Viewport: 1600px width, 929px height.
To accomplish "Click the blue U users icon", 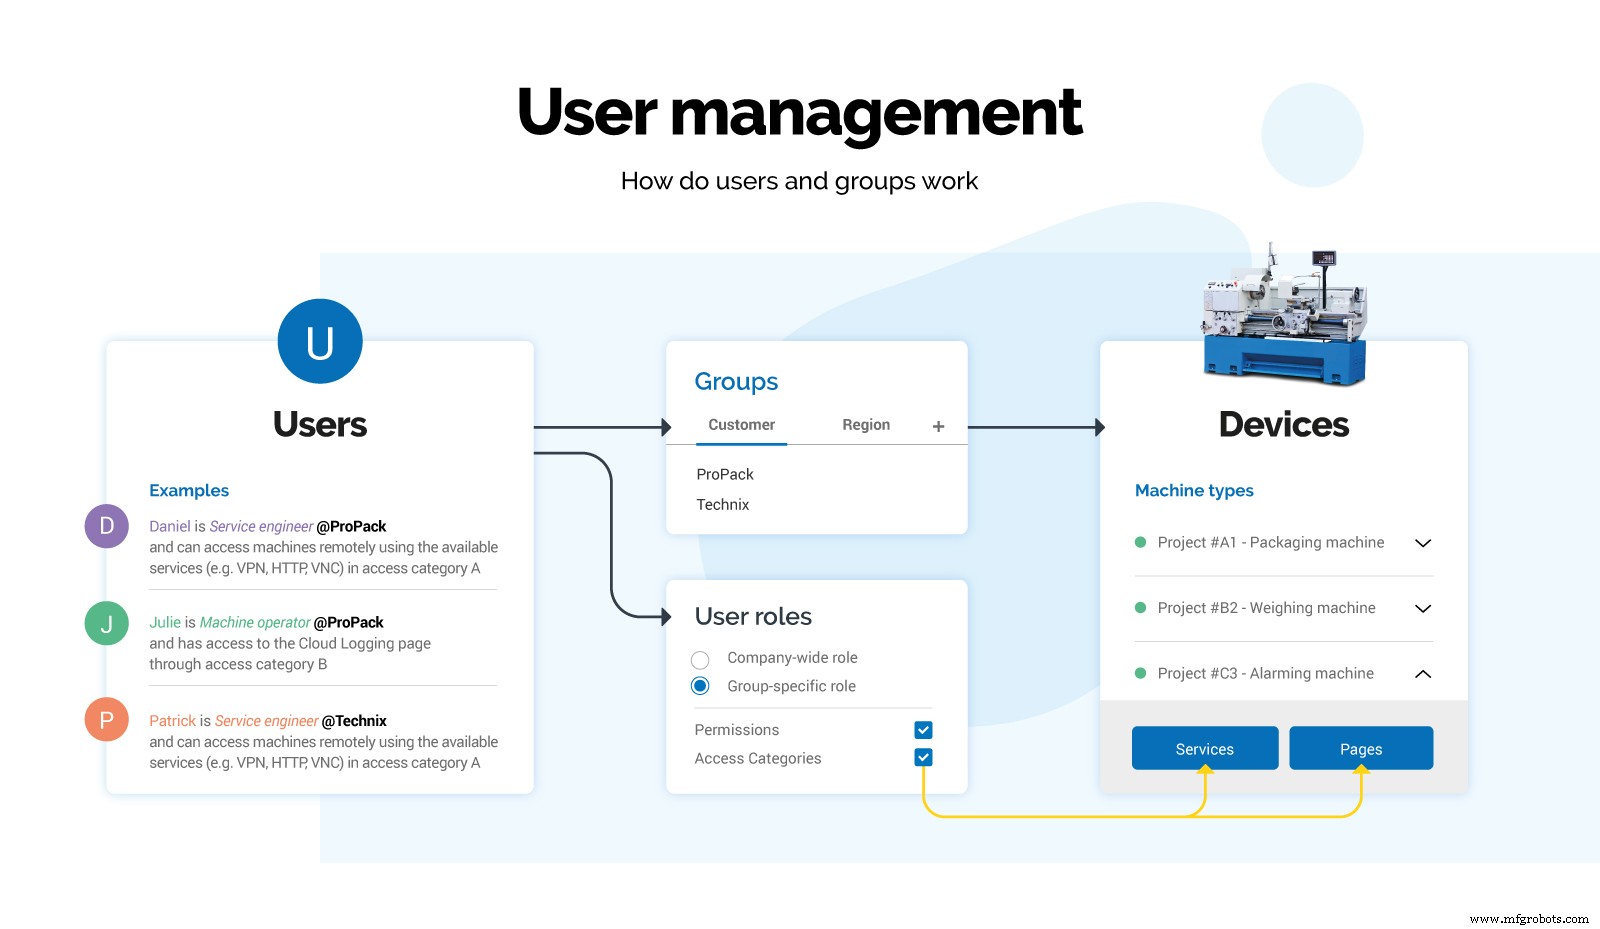I will pos(320,340).
